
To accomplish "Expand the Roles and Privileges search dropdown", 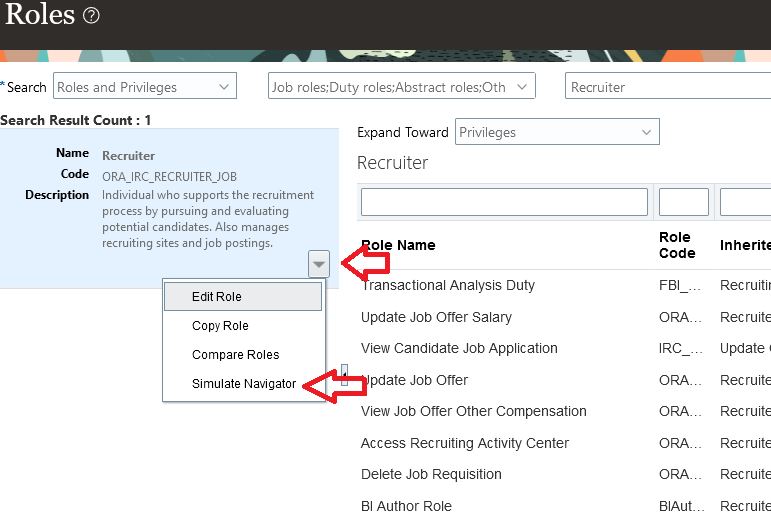I will pos(145,86).
